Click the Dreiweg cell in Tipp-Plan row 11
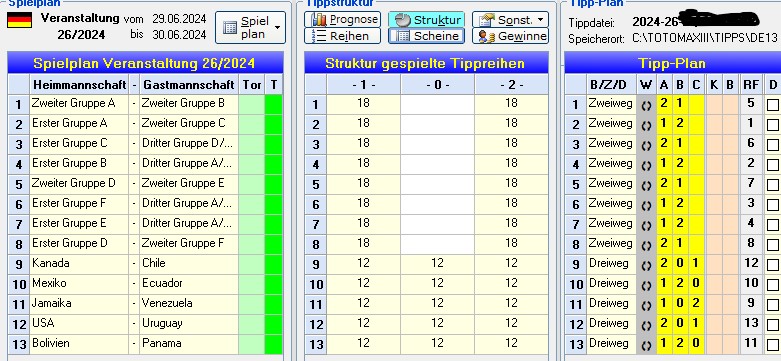Viewport: 781px width, 361px height. (612, 304)
